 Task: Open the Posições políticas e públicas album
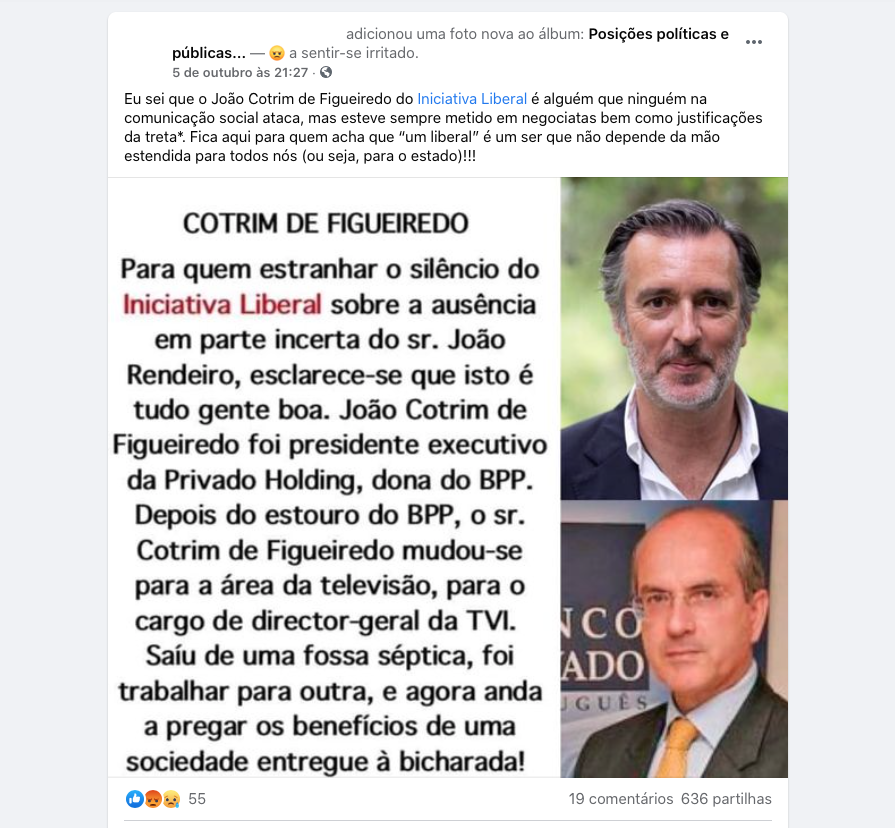click(450, 43)
